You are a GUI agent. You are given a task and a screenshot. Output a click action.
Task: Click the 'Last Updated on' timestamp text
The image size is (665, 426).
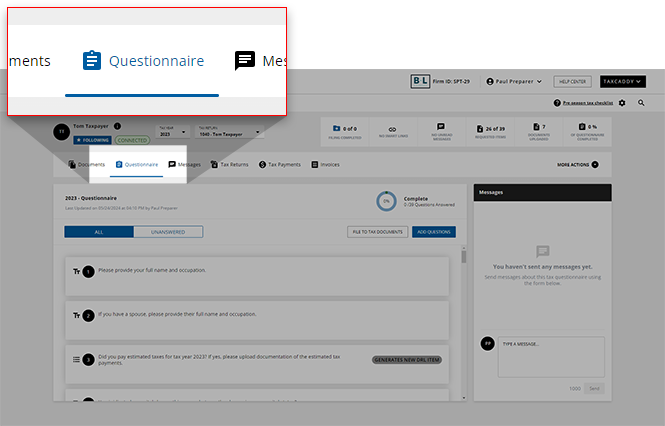tap(121, 208)
